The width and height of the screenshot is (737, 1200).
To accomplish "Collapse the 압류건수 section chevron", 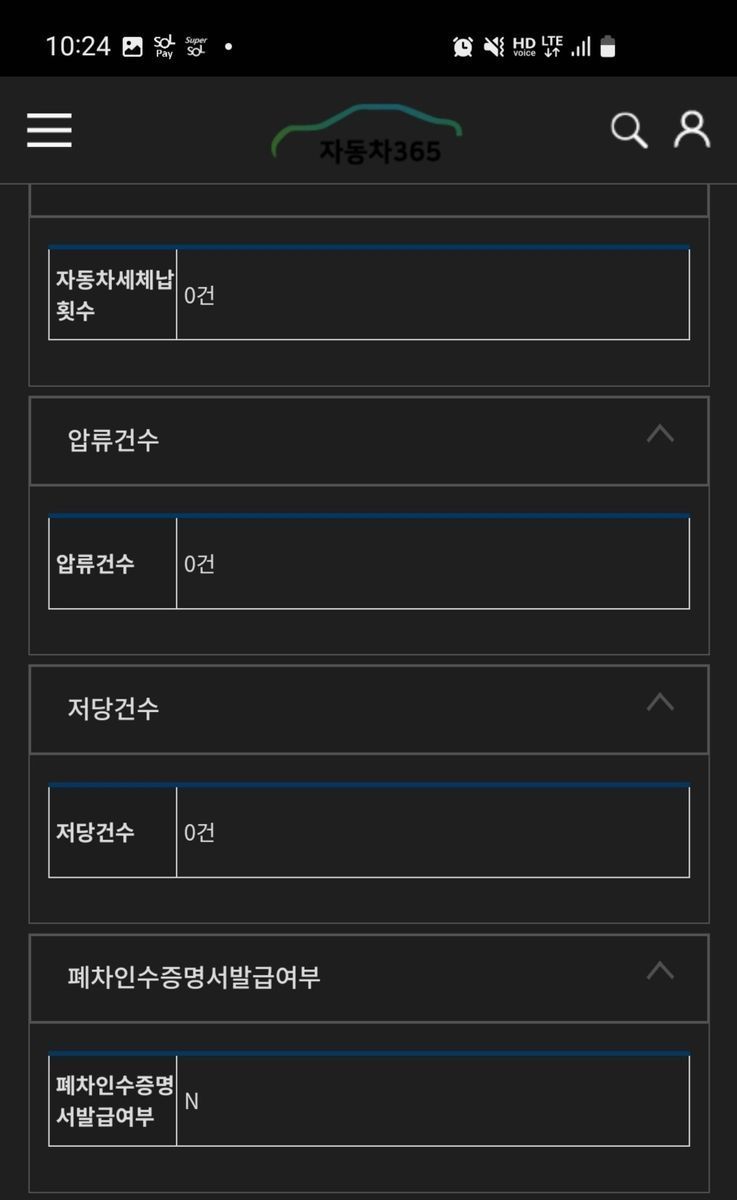I will click(x=660, y=434).
